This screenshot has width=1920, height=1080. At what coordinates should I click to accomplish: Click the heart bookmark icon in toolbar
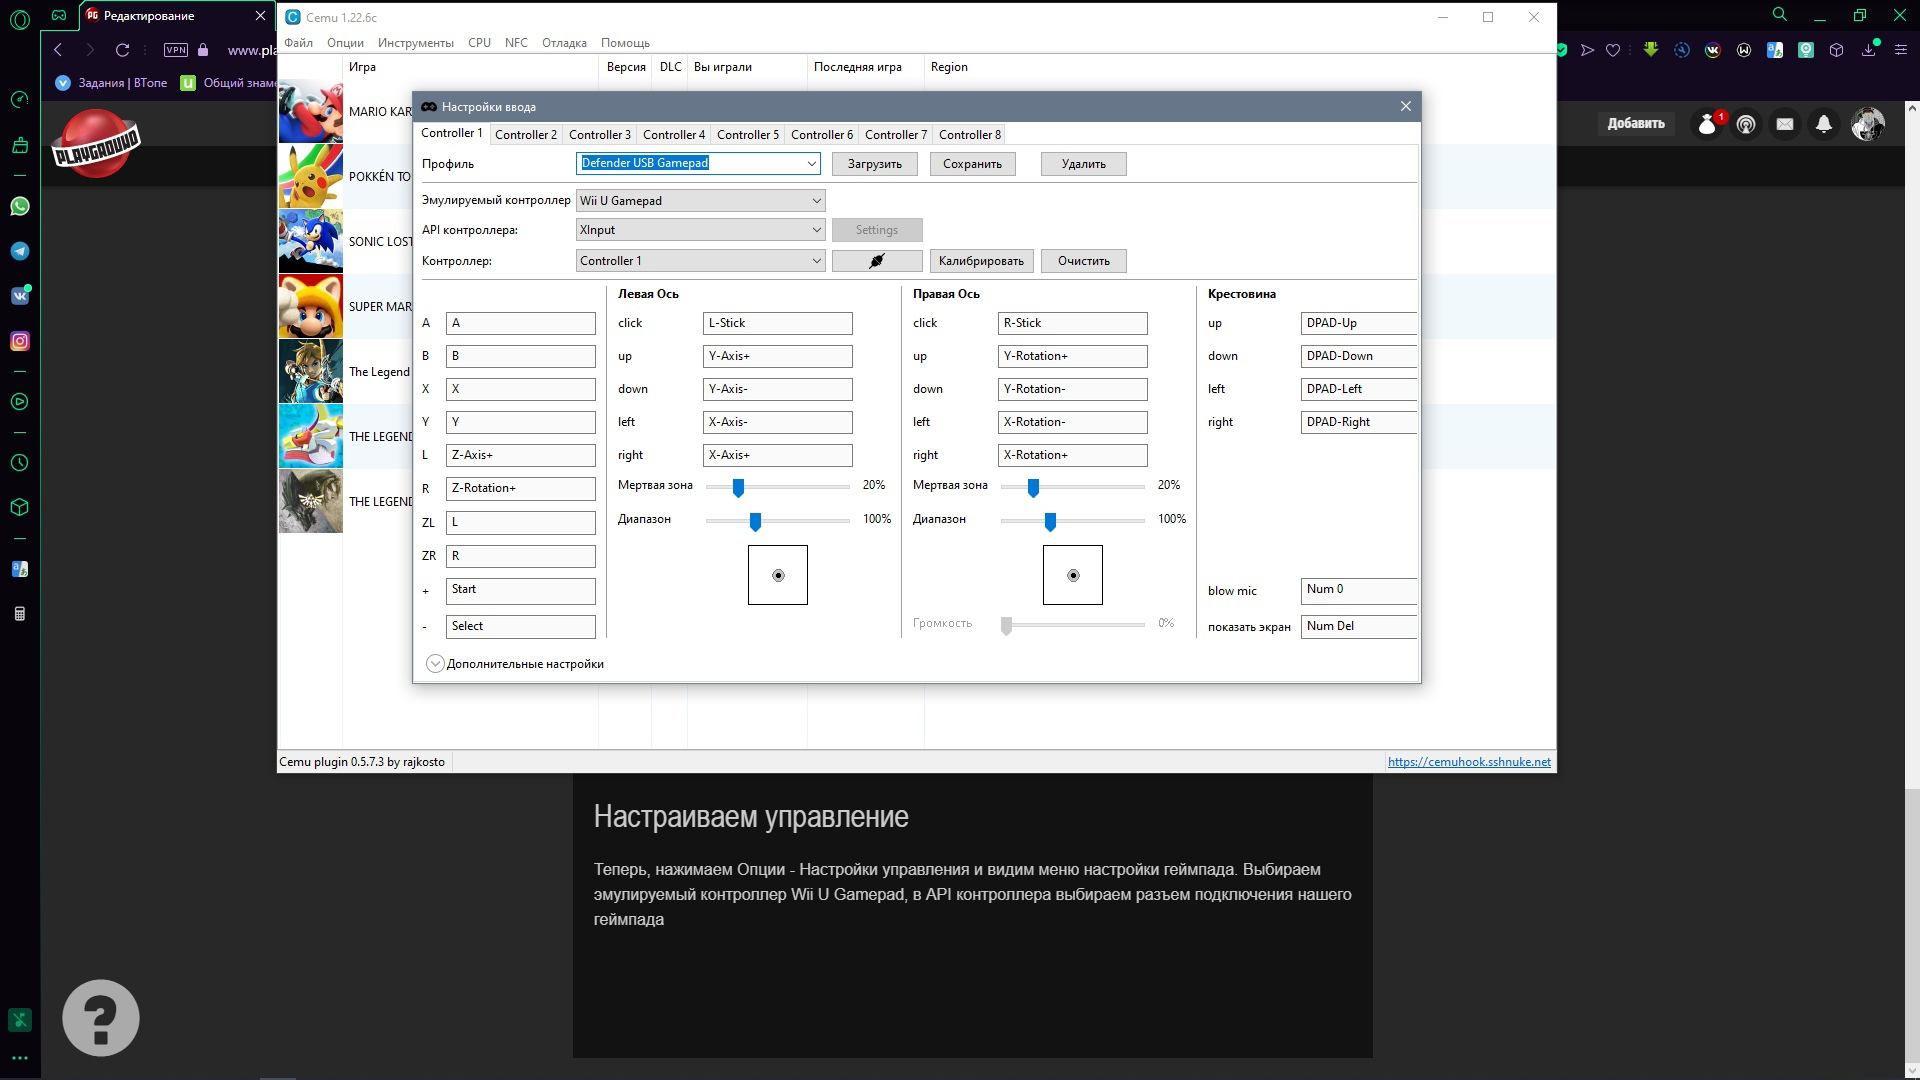(1613, 50)
